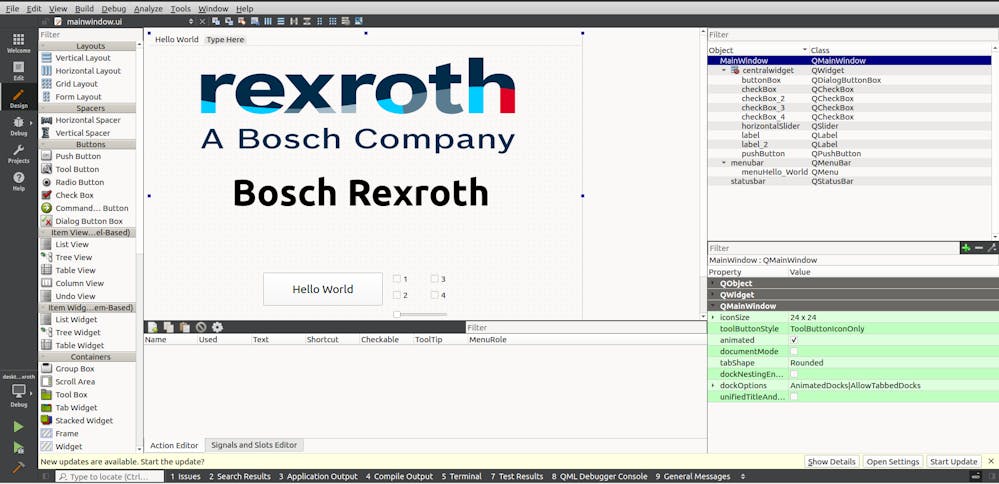Click Lay Out Horizontally toolbar icon
999x484 pixels.
click(x=268, y=21)
